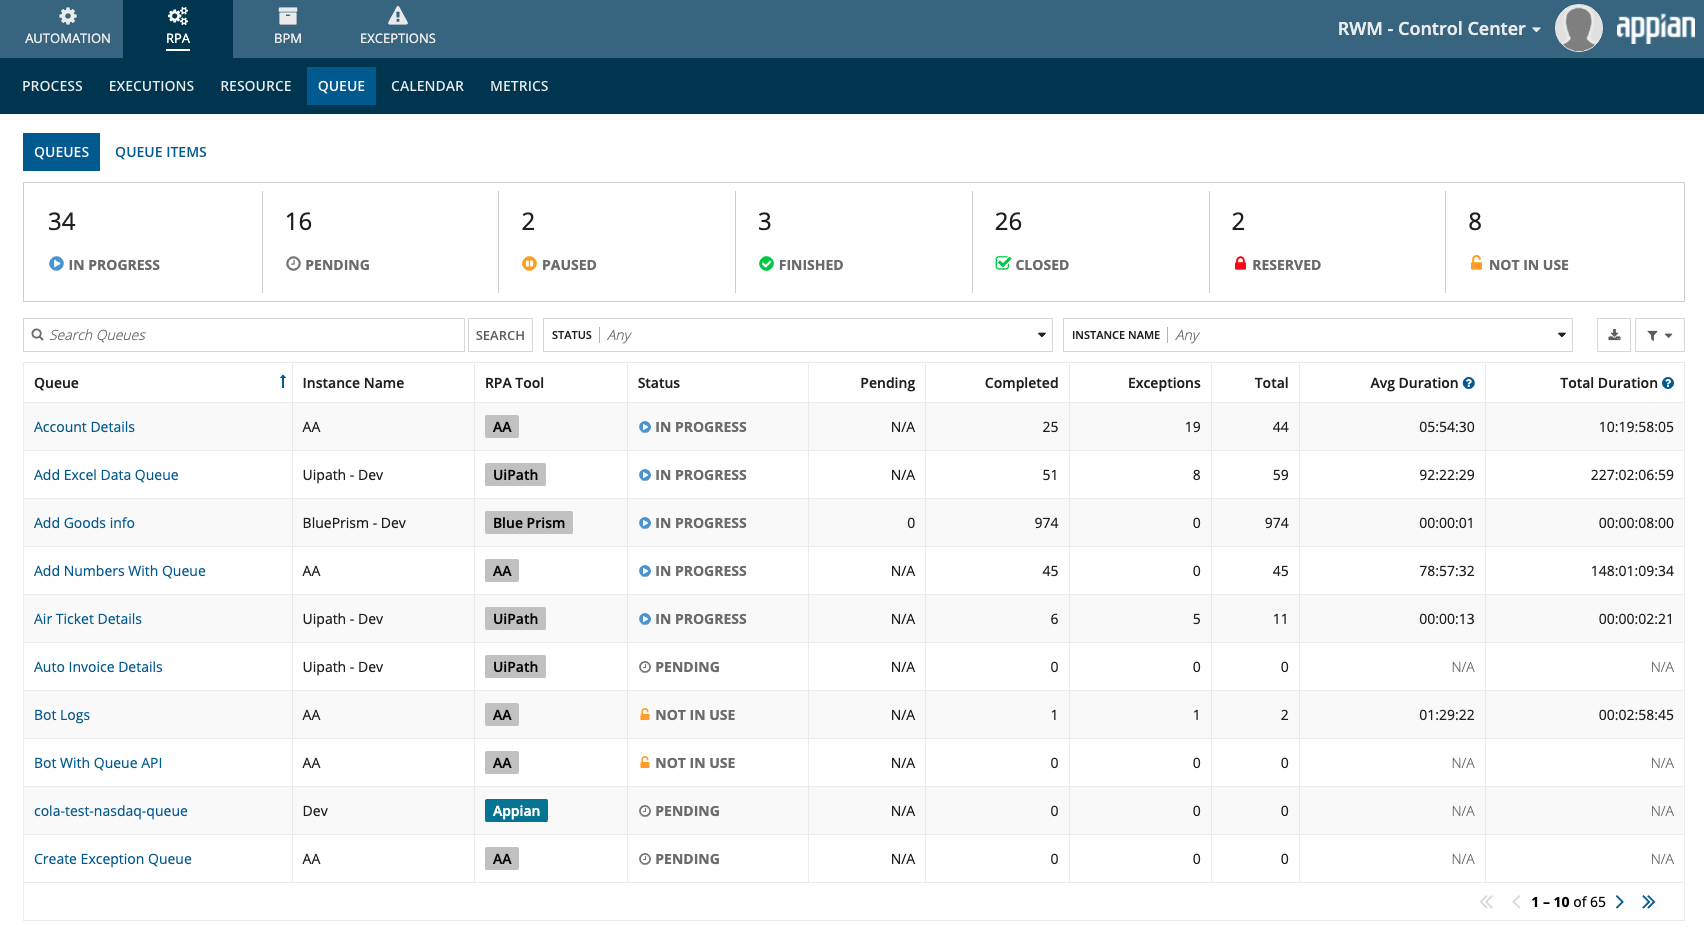Open the Status filter dropdown

(x=798, y=335)
